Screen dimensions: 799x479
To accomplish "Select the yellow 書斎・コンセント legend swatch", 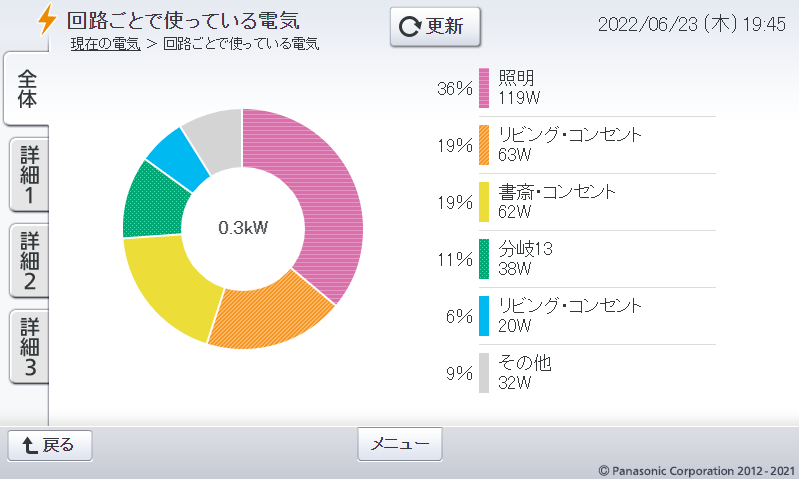I will pyautogui.click(x=484, y=202).
